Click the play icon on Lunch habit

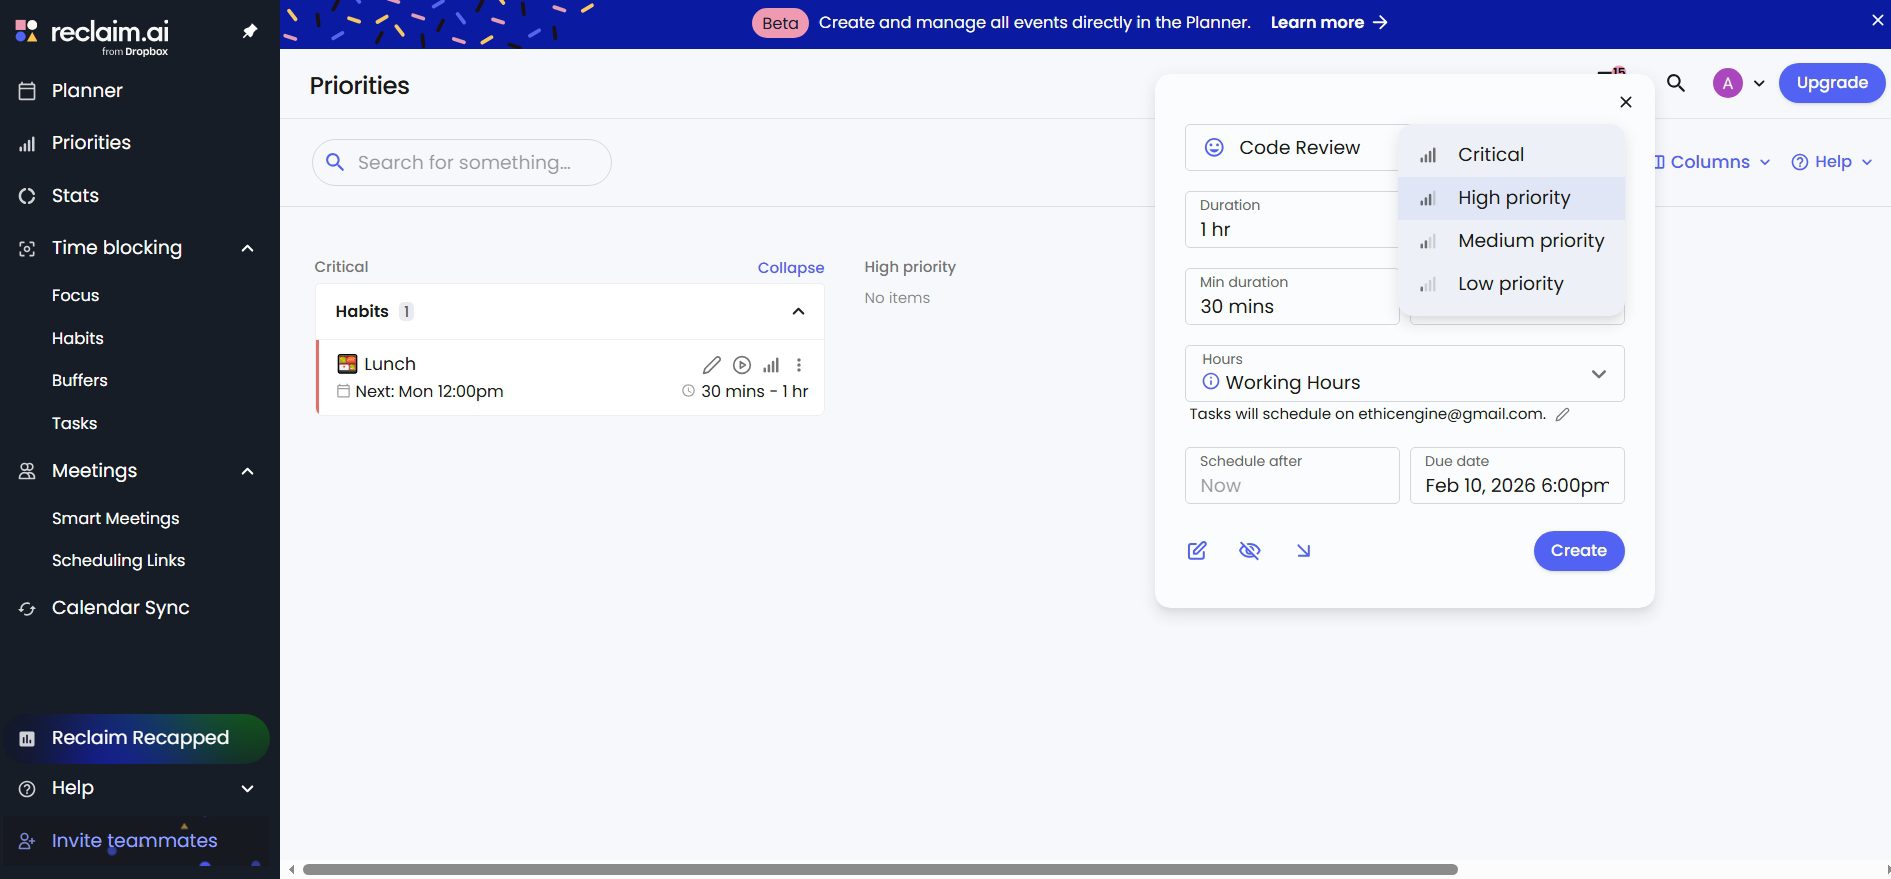[x=742, y=365]
